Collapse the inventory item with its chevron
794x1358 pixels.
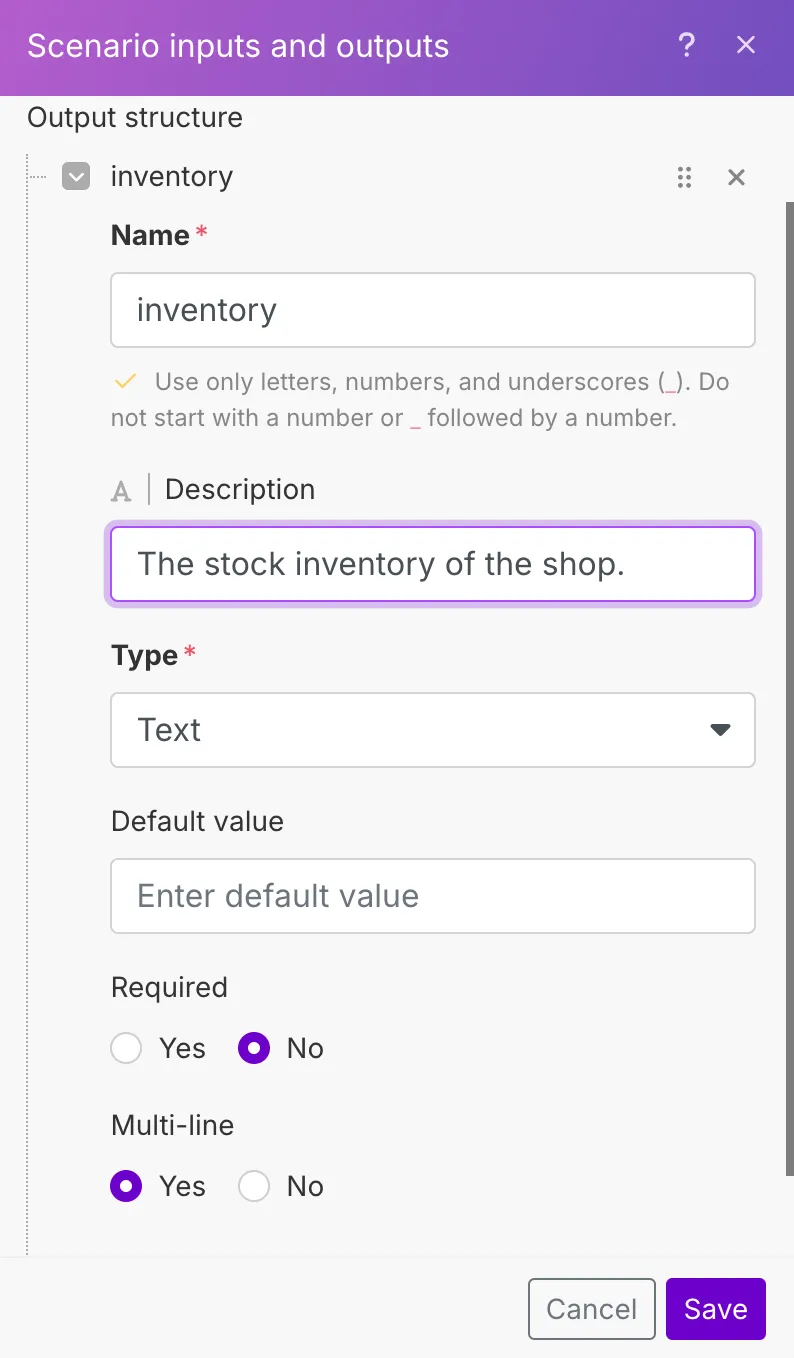(76, 177)
